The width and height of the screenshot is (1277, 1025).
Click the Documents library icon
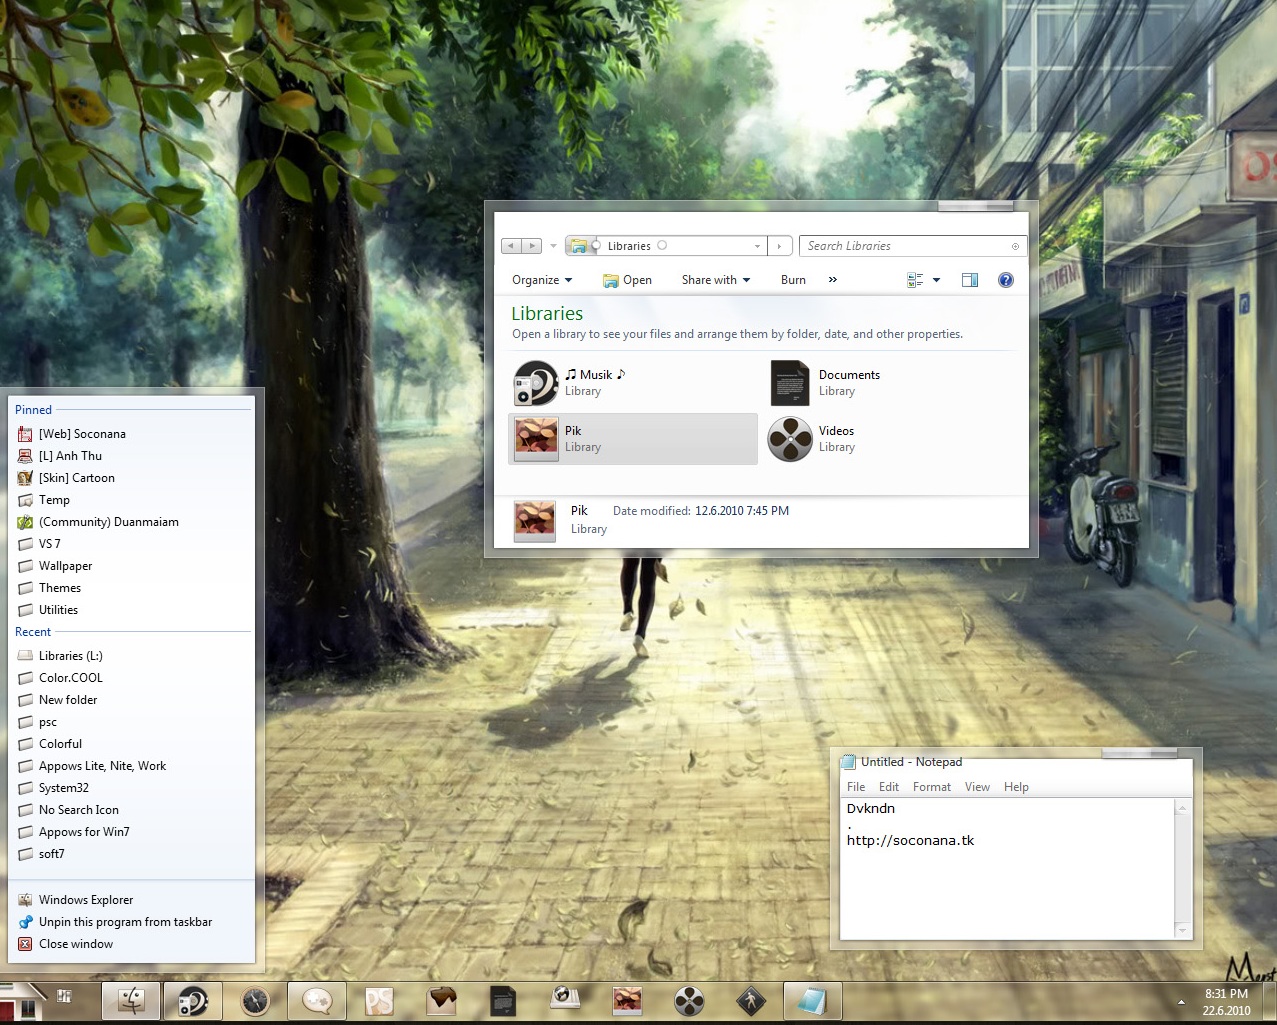(x=789, y=383)
